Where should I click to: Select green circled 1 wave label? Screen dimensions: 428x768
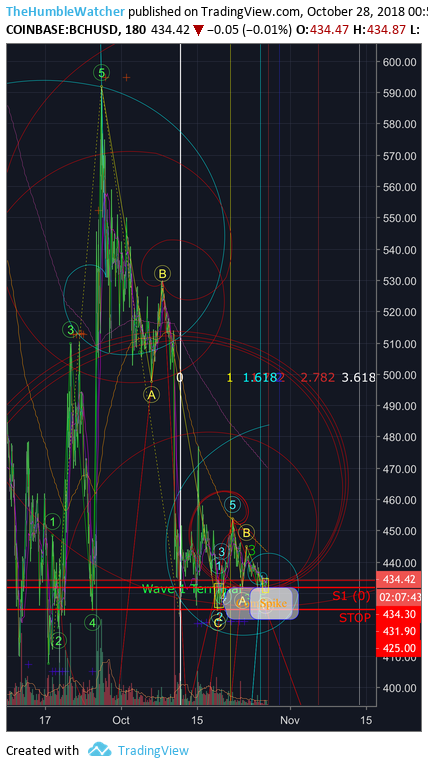click(x=53, y=522)
